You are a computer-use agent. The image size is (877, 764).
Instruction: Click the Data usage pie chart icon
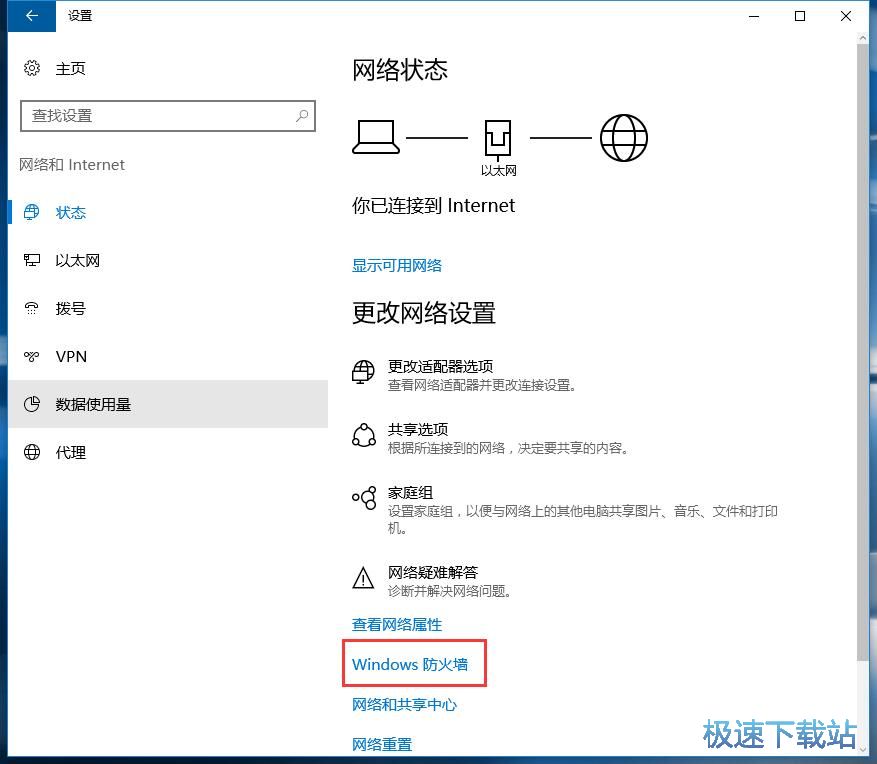pyautogui.click(x=32, y=404)
